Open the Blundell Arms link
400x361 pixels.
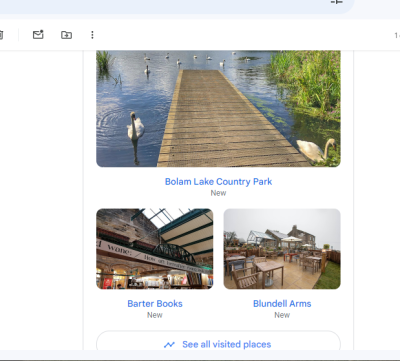(x=282, y=304)
